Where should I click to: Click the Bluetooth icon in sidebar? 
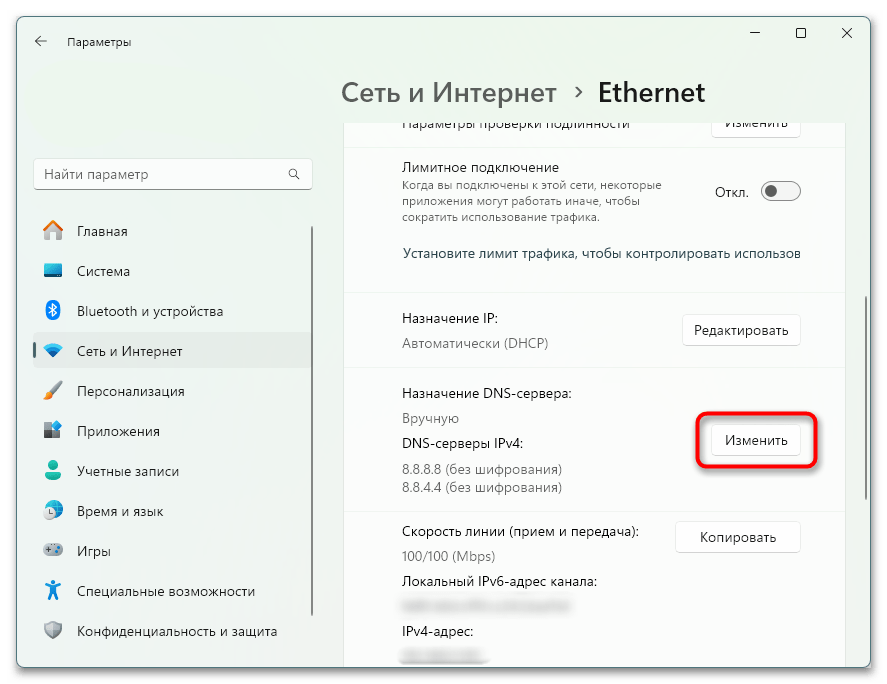pyautogui.click(x=53, y=311)
